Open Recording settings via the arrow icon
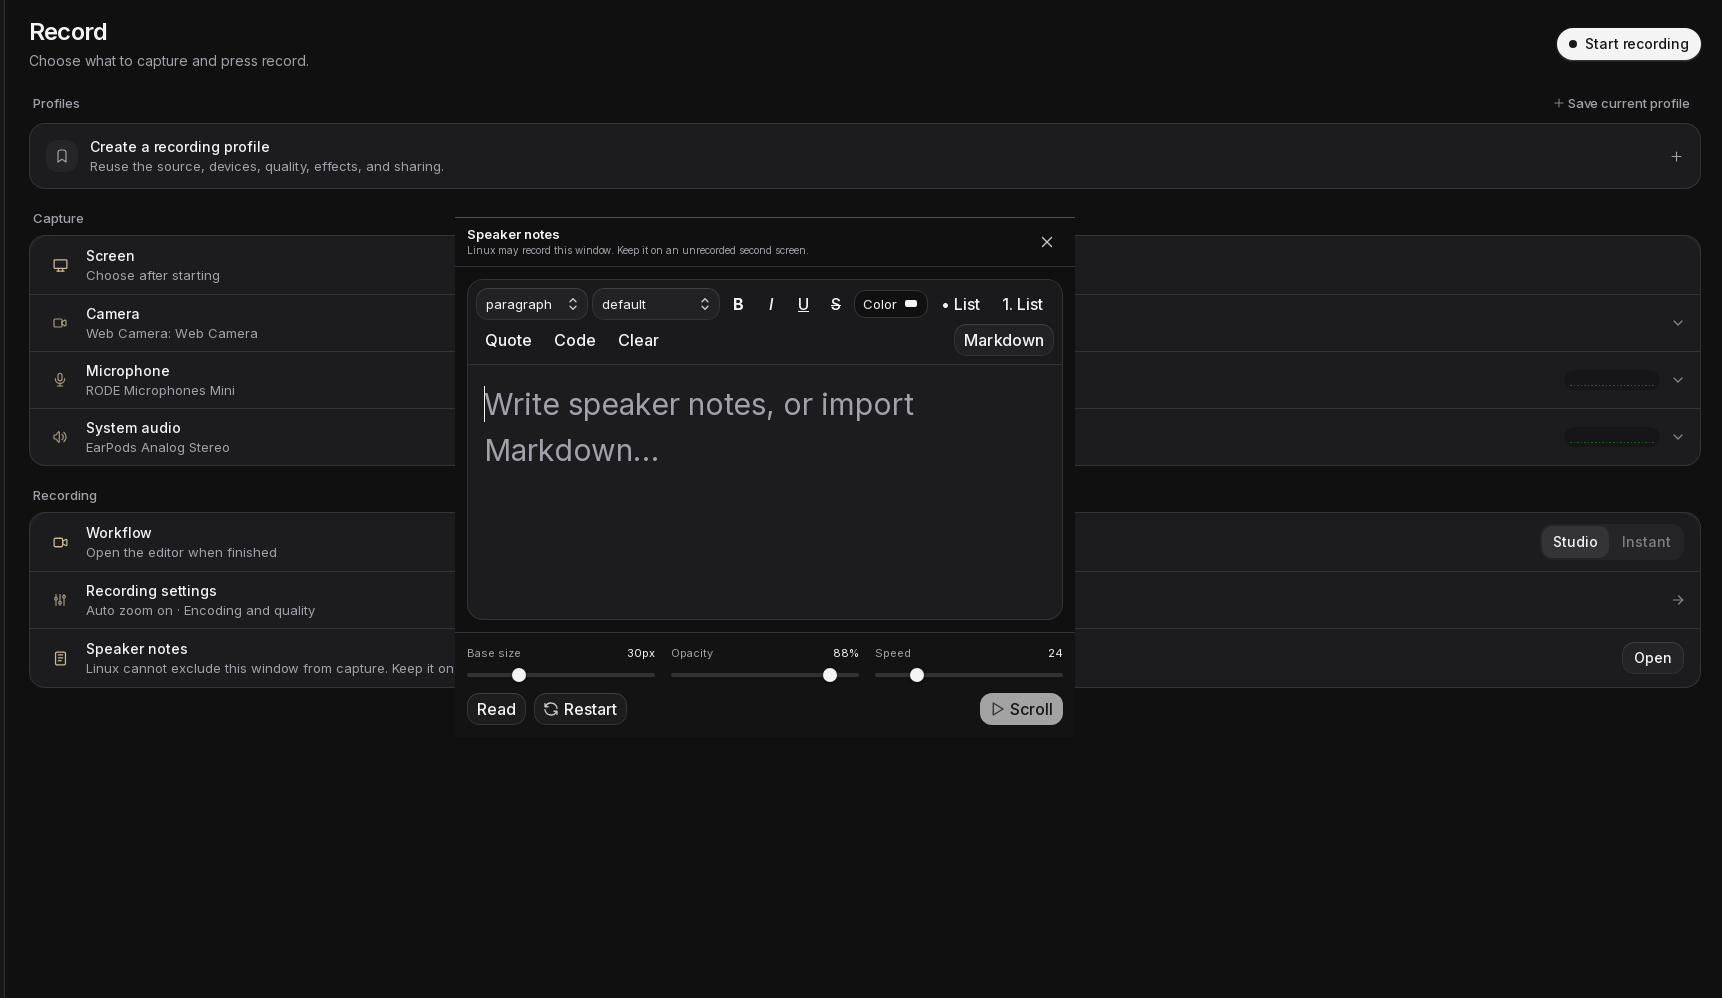1722x998 pixels. click(1678, 600)
